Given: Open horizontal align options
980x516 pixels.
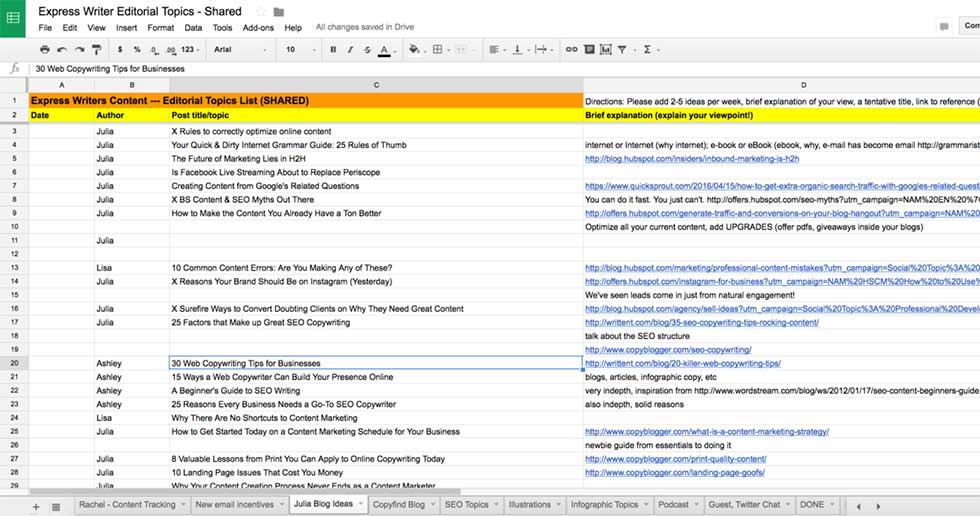Looking at the screenshot, I should click(496, 49).
